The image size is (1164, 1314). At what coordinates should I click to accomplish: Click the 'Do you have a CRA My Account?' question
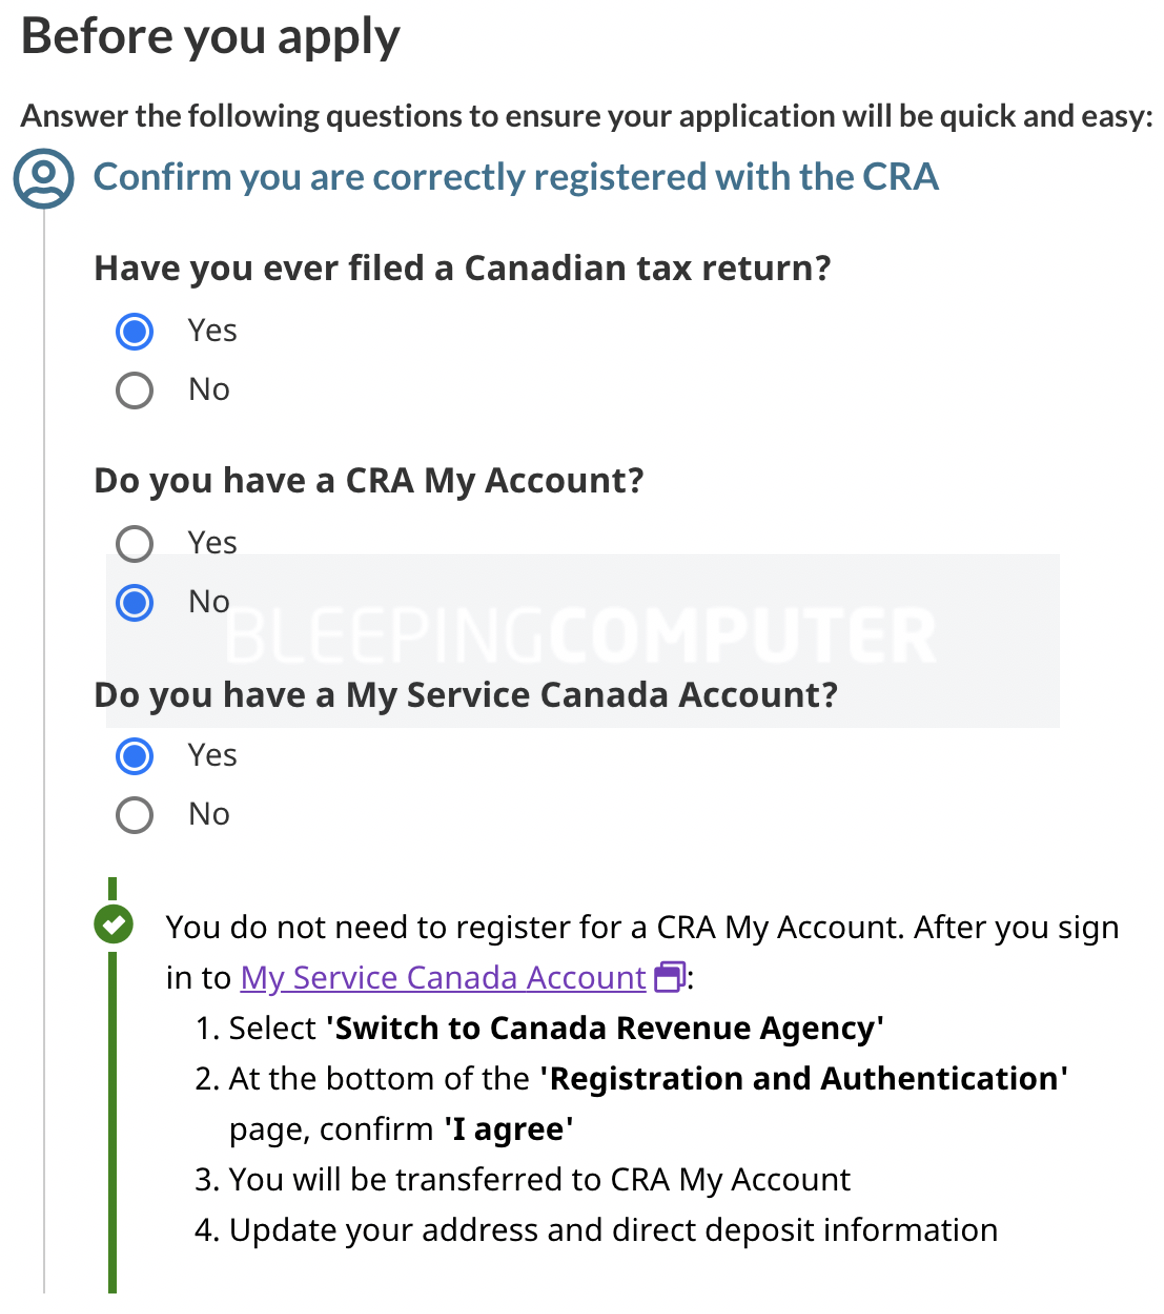pyautogui.click(x=368, y=481)
